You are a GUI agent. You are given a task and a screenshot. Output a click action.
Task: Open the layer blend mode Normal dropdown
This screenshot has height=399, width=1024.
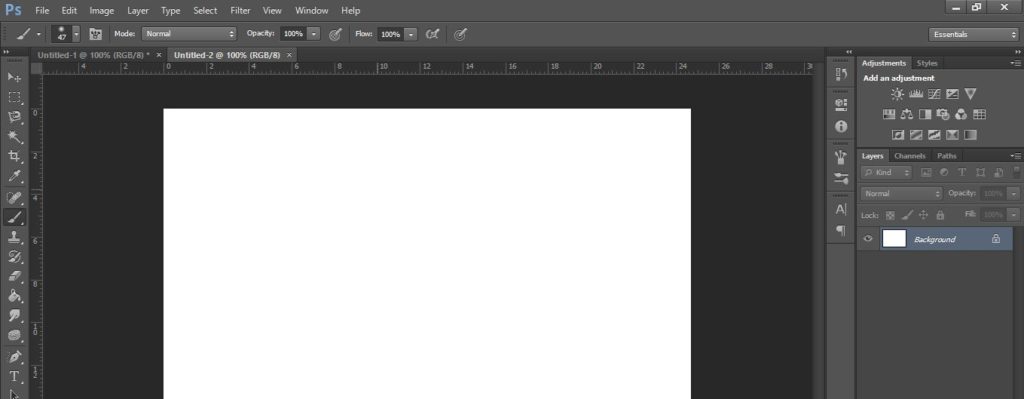(901, 194)
